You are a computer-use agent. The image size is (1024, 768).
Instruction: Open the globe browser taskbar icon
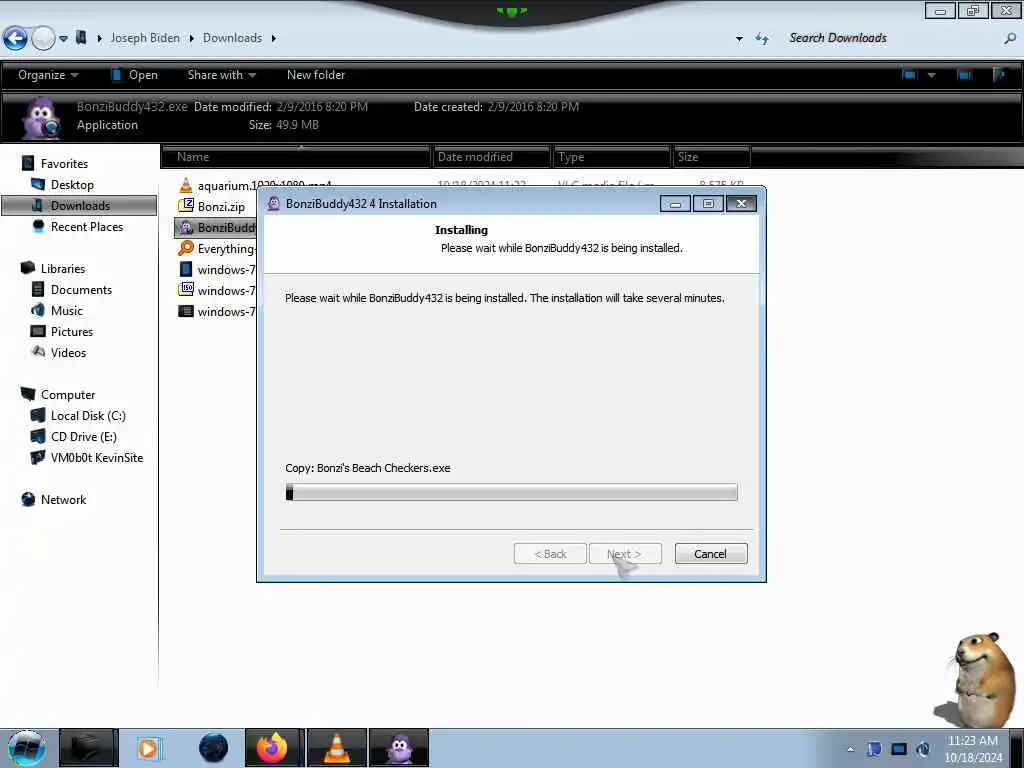[214, 748]
